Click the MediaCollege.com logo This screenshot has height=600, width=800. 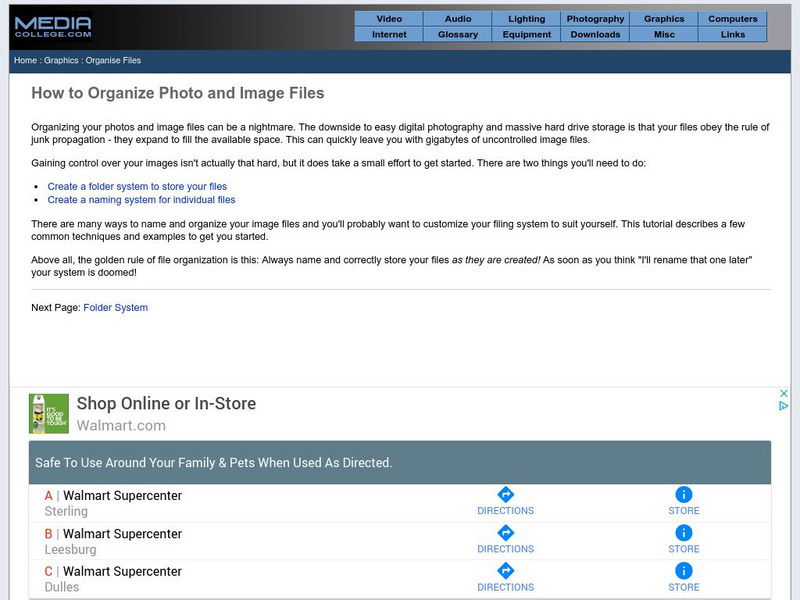[50, 25]
